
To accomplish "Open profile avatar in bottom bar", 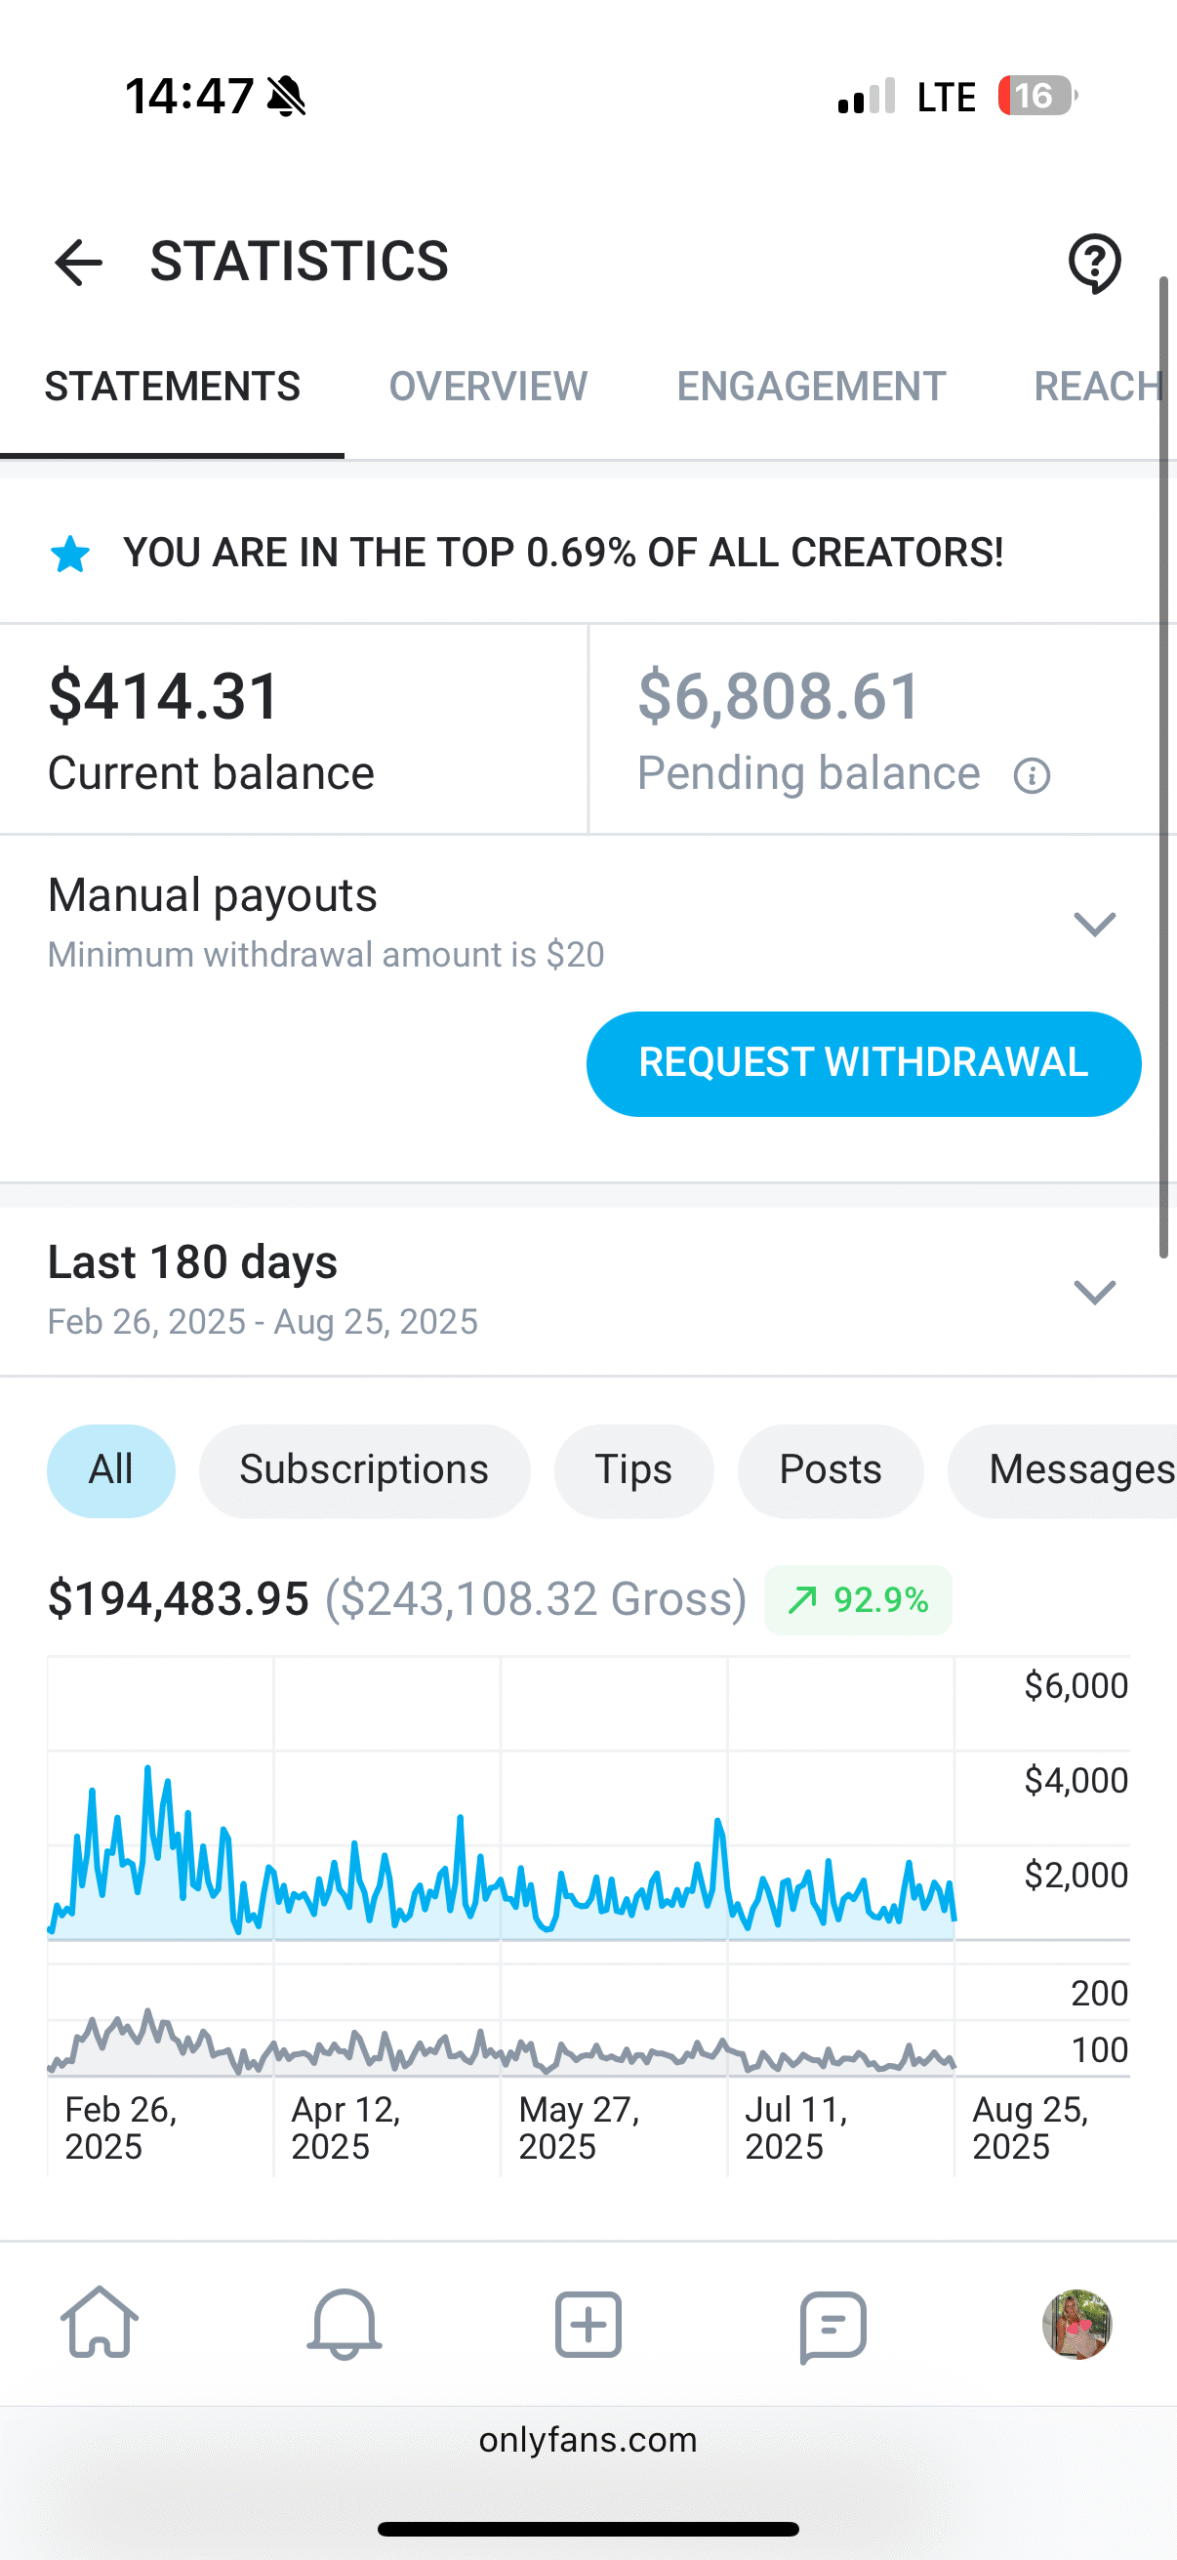I will 1076,2323.
